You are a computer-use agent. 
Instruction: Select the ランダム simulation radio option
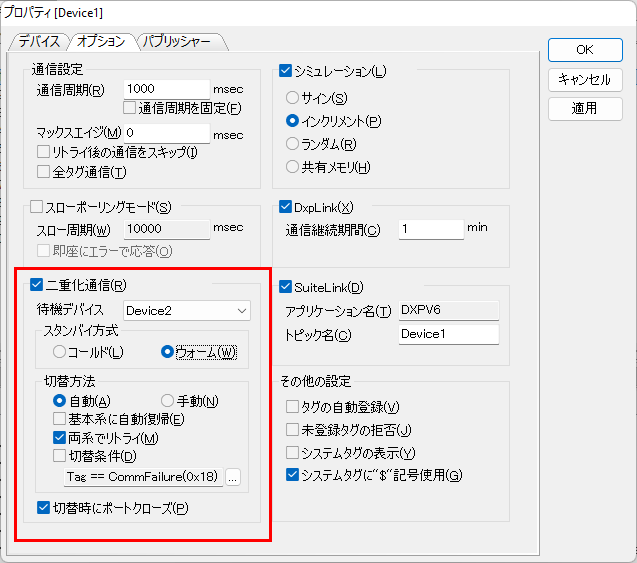pyautogui.click(x=293, y=144)
